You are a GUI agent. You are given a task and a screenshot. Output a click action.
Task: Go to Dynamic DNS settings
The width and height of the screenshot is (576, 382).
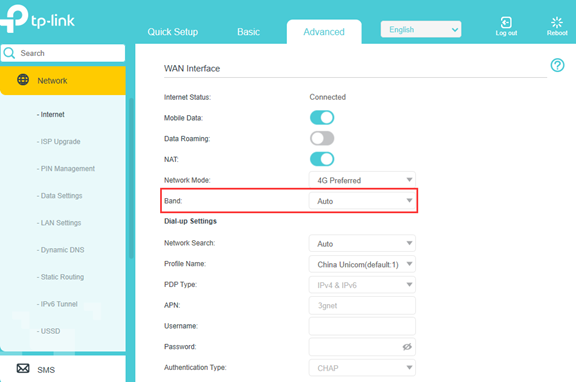click(x=61, y=250)
